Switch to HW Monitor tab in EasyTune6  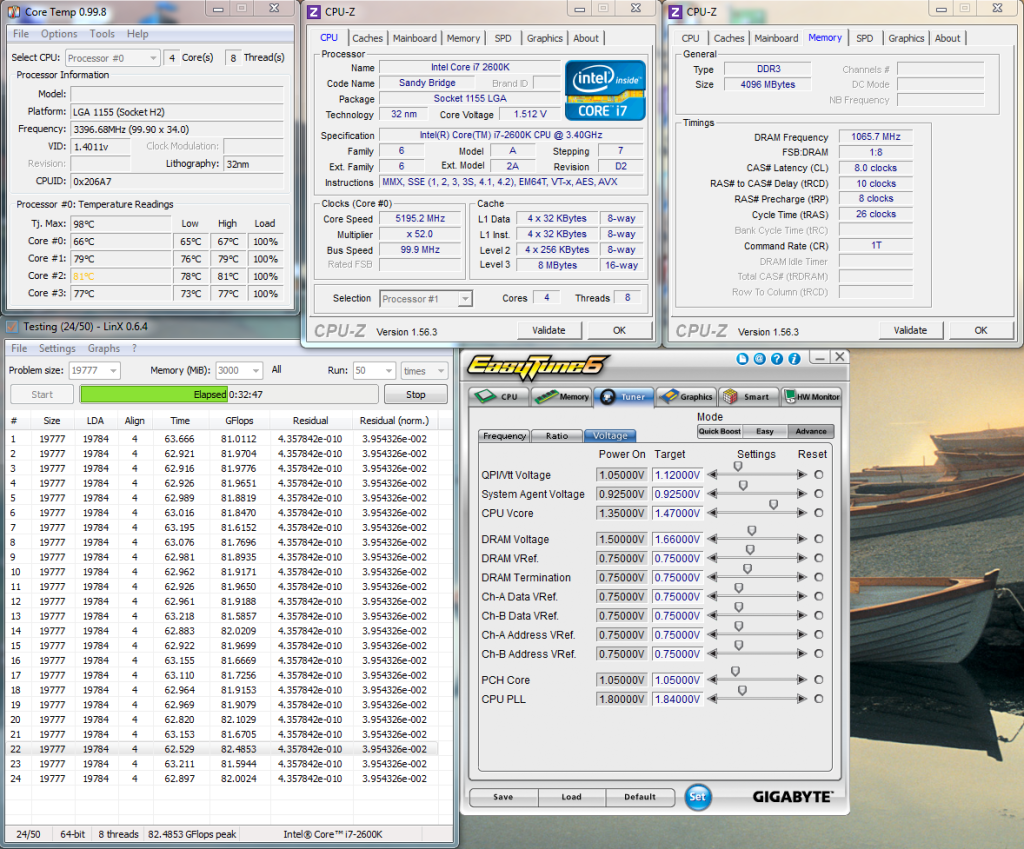click(812, 396)
